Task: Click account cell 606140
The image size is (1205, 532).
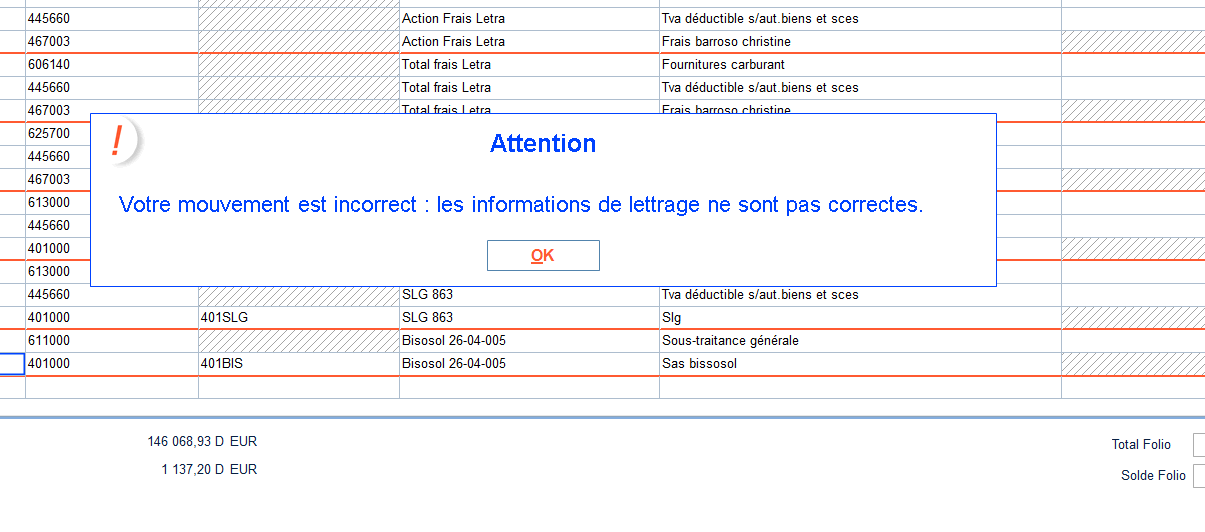Action: [x=112, y=65]
